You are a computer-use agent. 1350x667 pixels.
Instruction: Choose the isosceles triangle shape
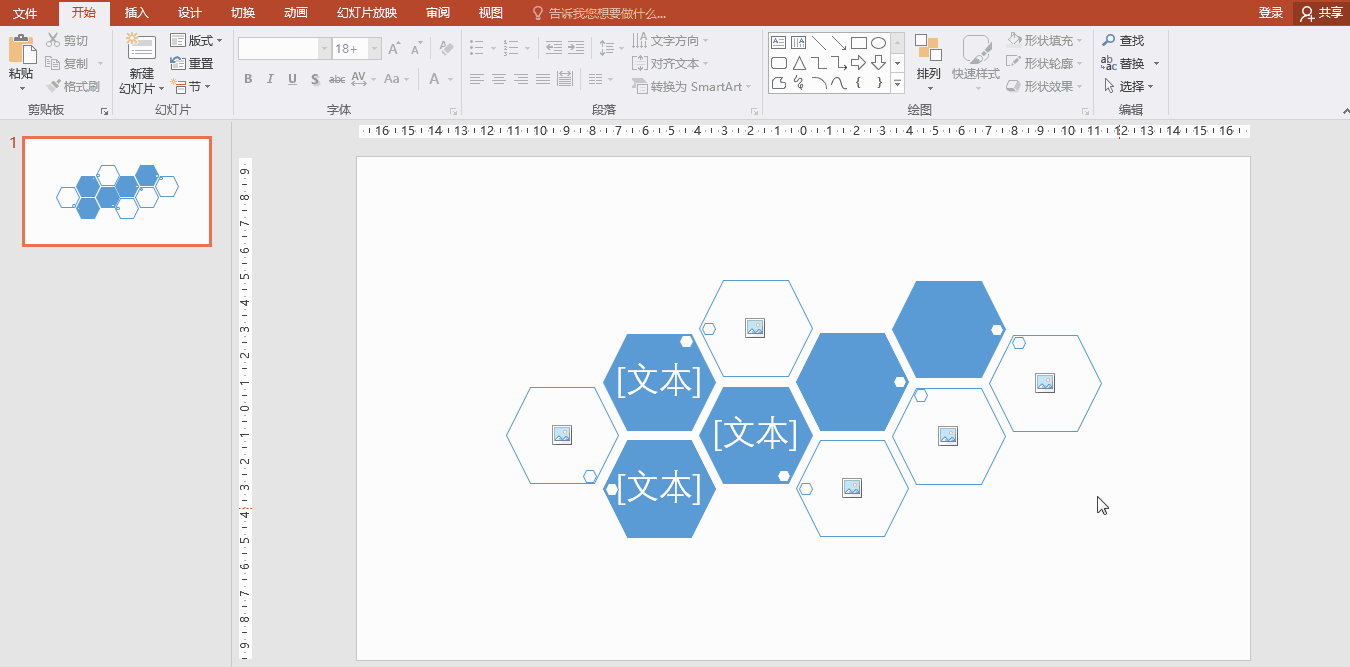tap(798, 63)
